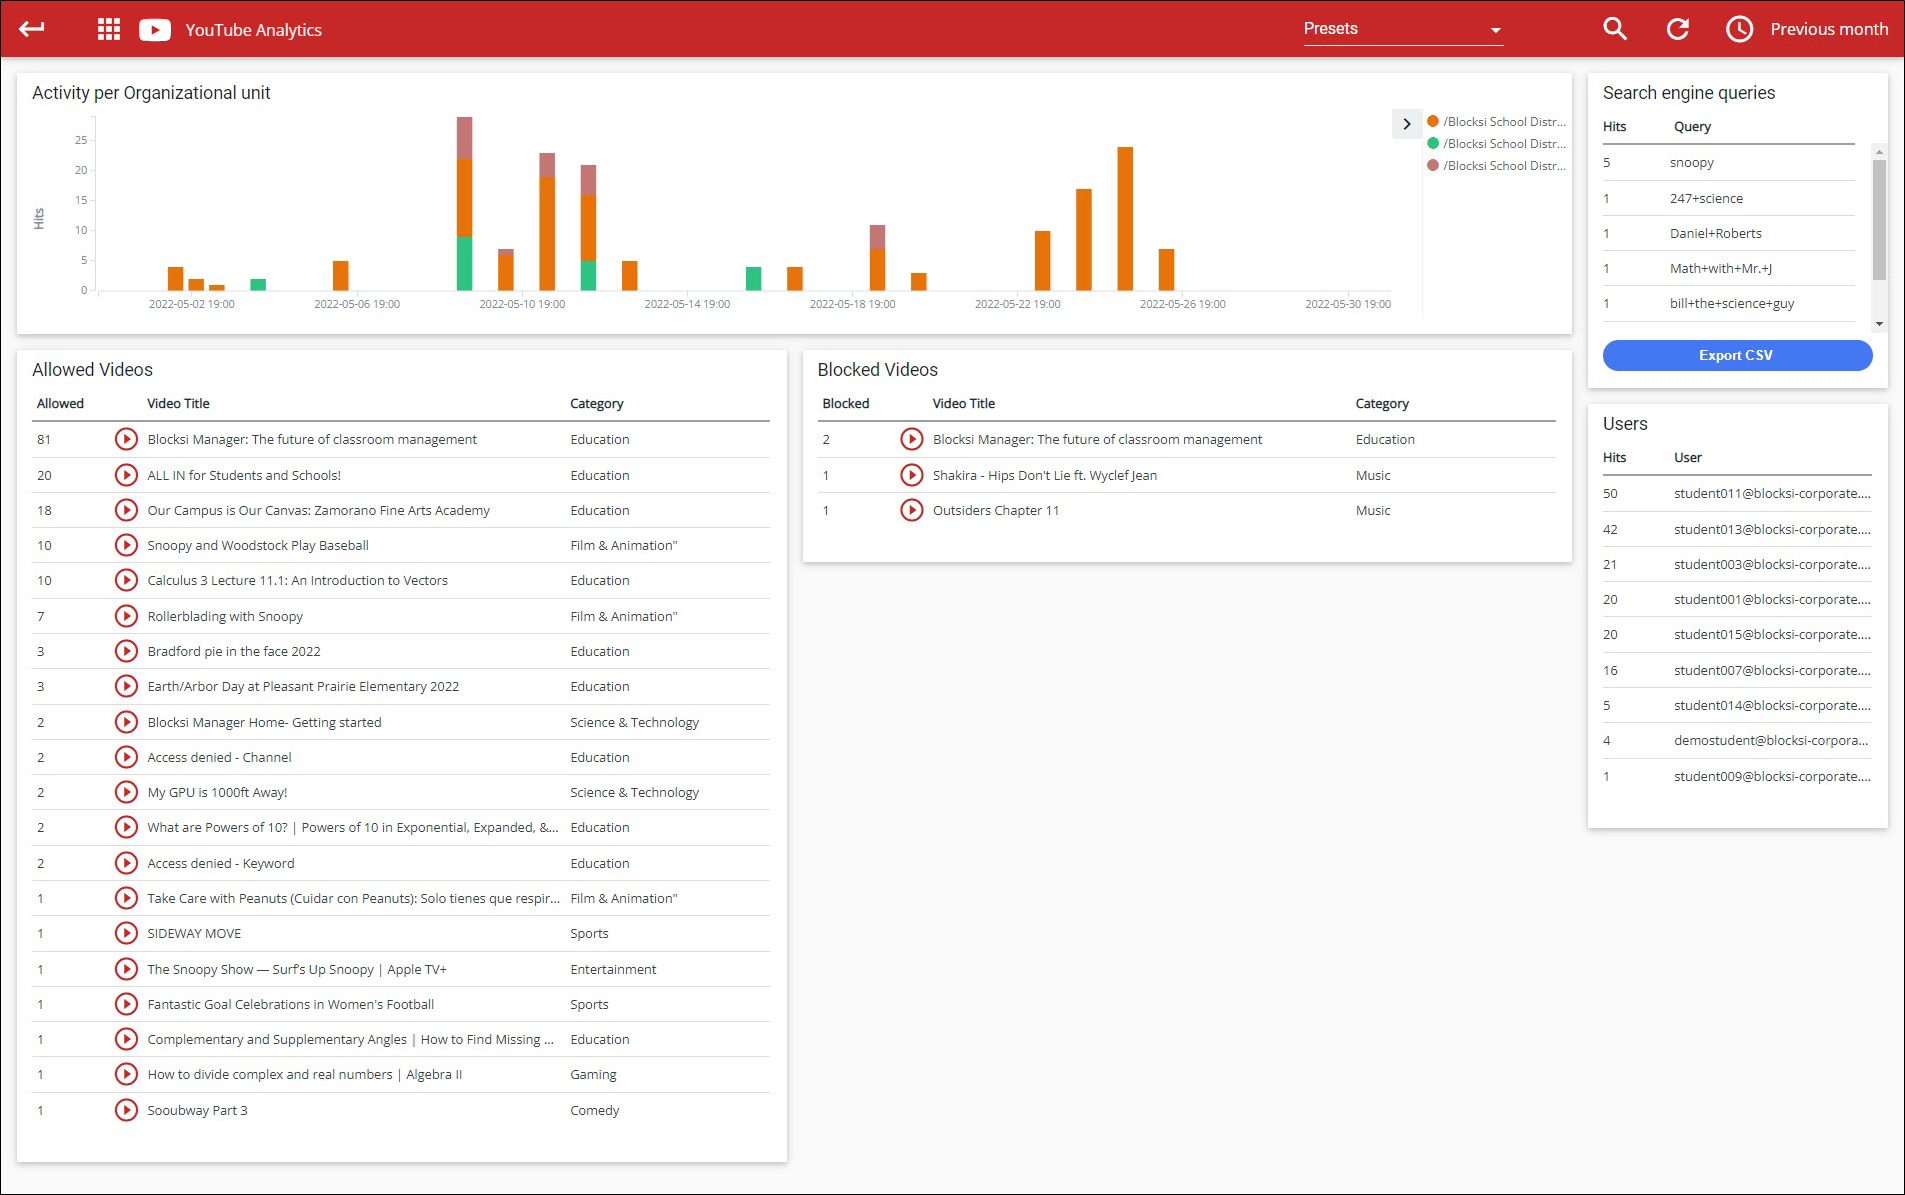Play blocked Shakira Hips Don't Lie video

click(912, 475)
